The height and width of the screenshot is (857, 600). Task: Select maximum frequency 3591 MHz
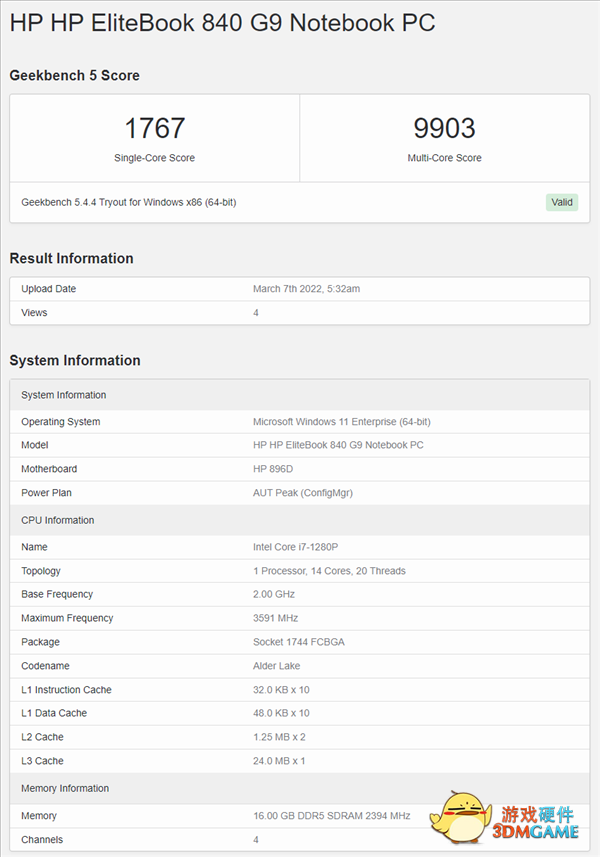(x=275, y=618)
